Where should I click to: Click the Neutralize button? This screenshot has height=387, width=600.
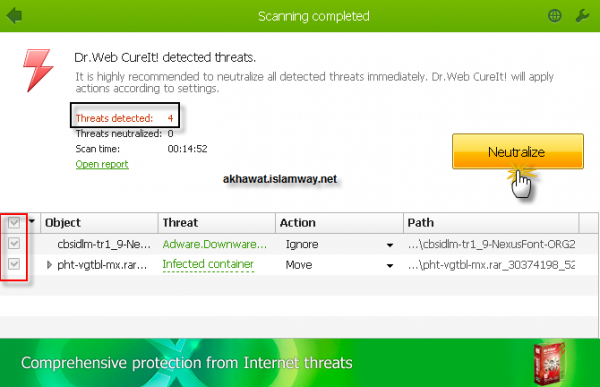point(518,152)
